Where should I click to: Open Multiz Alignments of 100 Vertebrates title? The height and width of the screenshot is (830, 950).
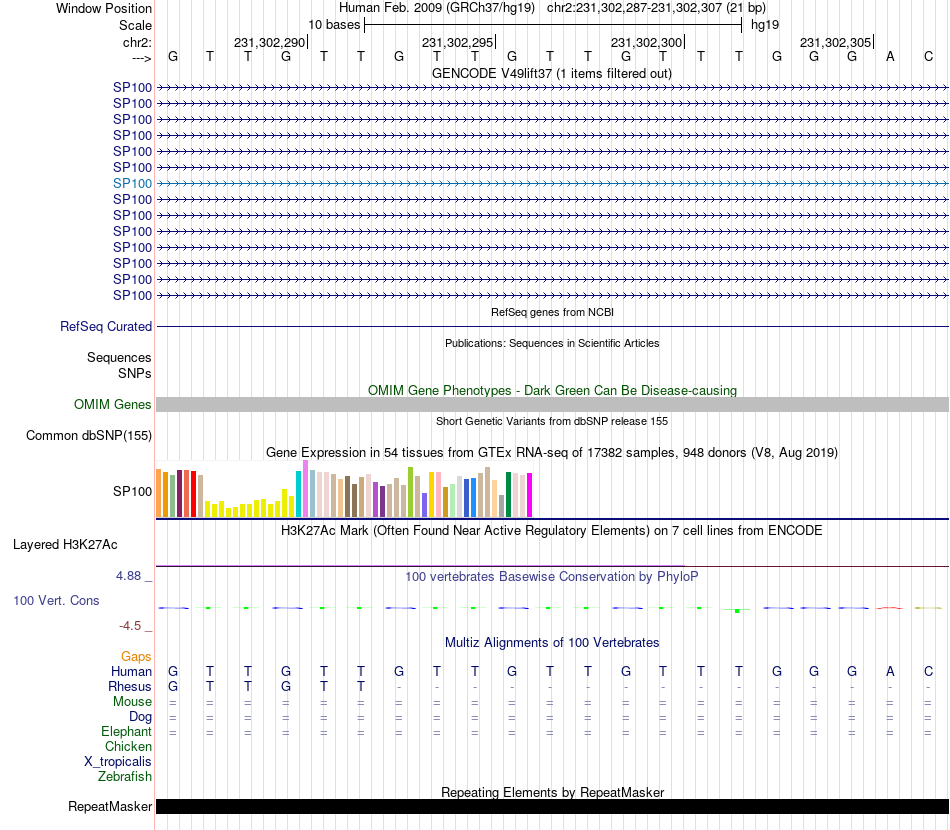[552, 643]
